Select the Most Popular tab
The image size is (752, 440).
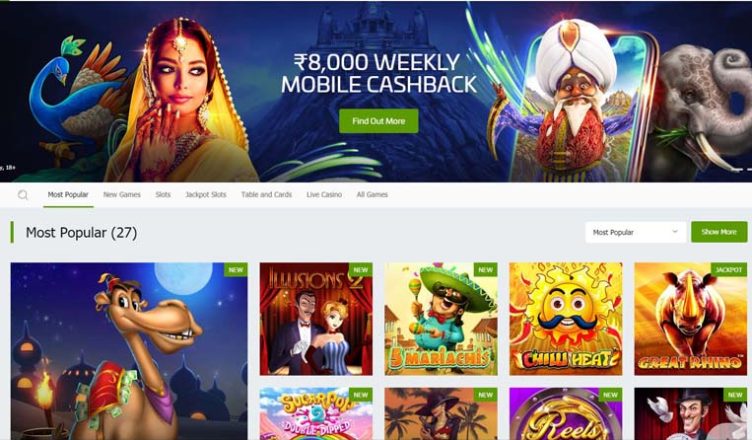(x=68, y=194)
